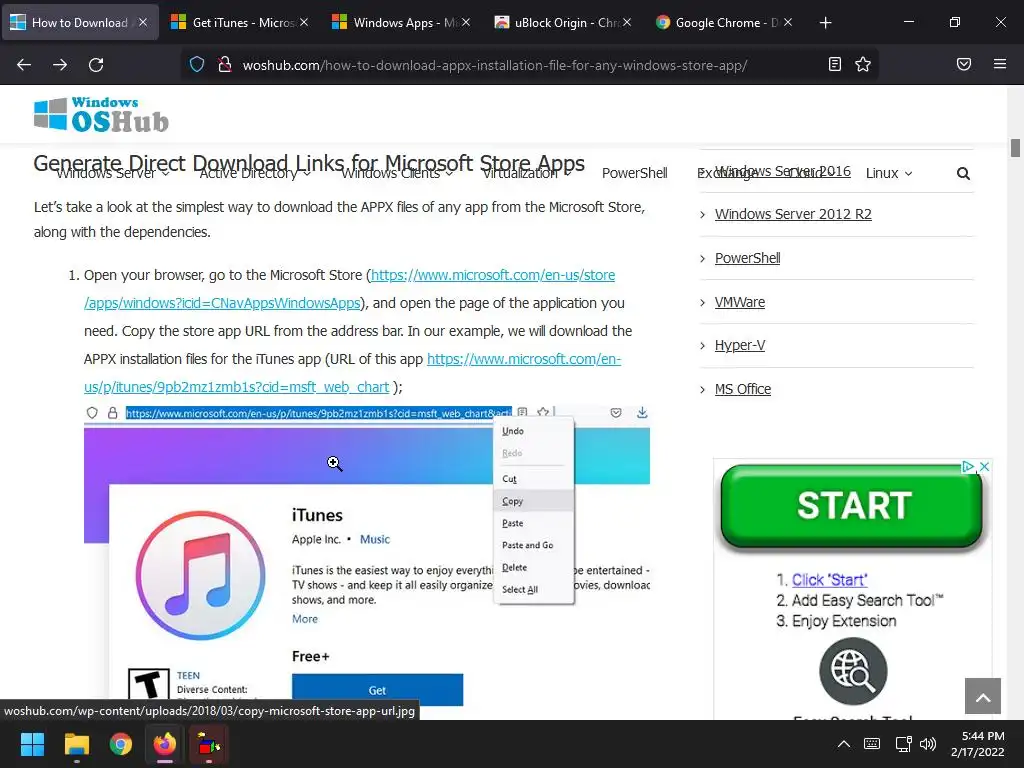This screenshot has height=768, width=1024.
Task: Open the PowerShell sidebar category
Action: (x=747, y=258)
